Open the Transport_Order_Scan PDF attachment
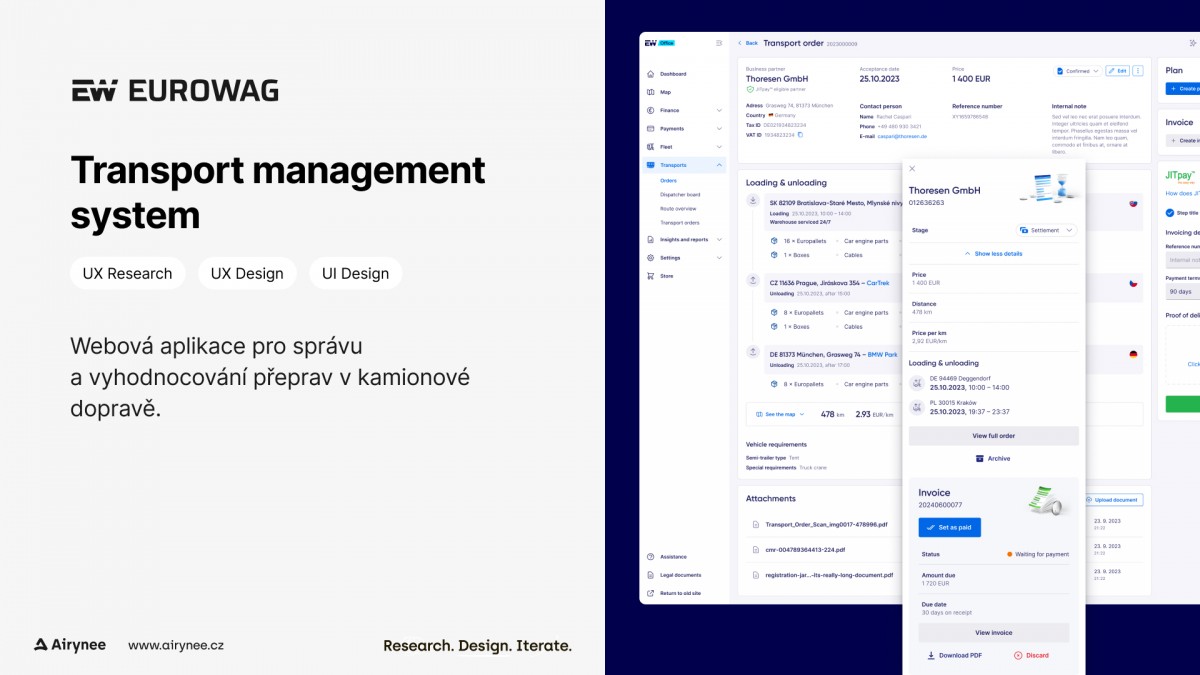Viewport: 1200px width, 675px height. pyautogui.click(x=826, y=524)
